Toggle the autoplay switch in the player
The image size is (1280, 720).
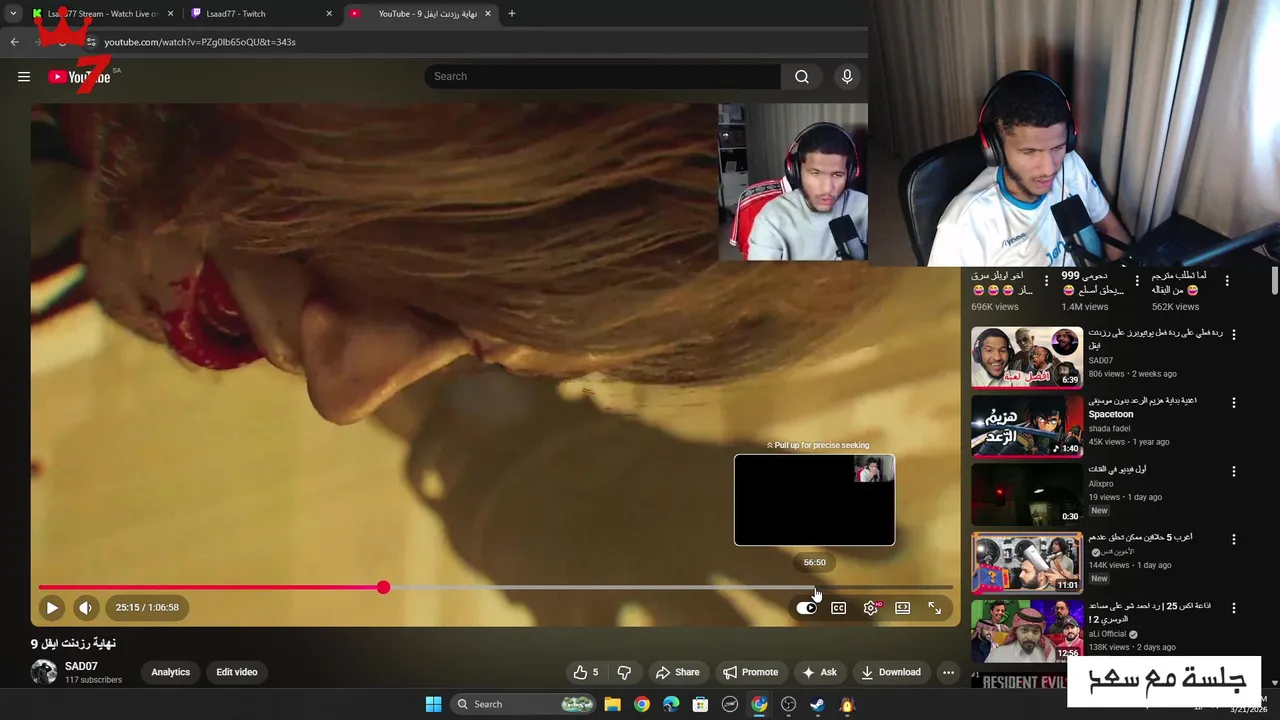tap(806, 608)
